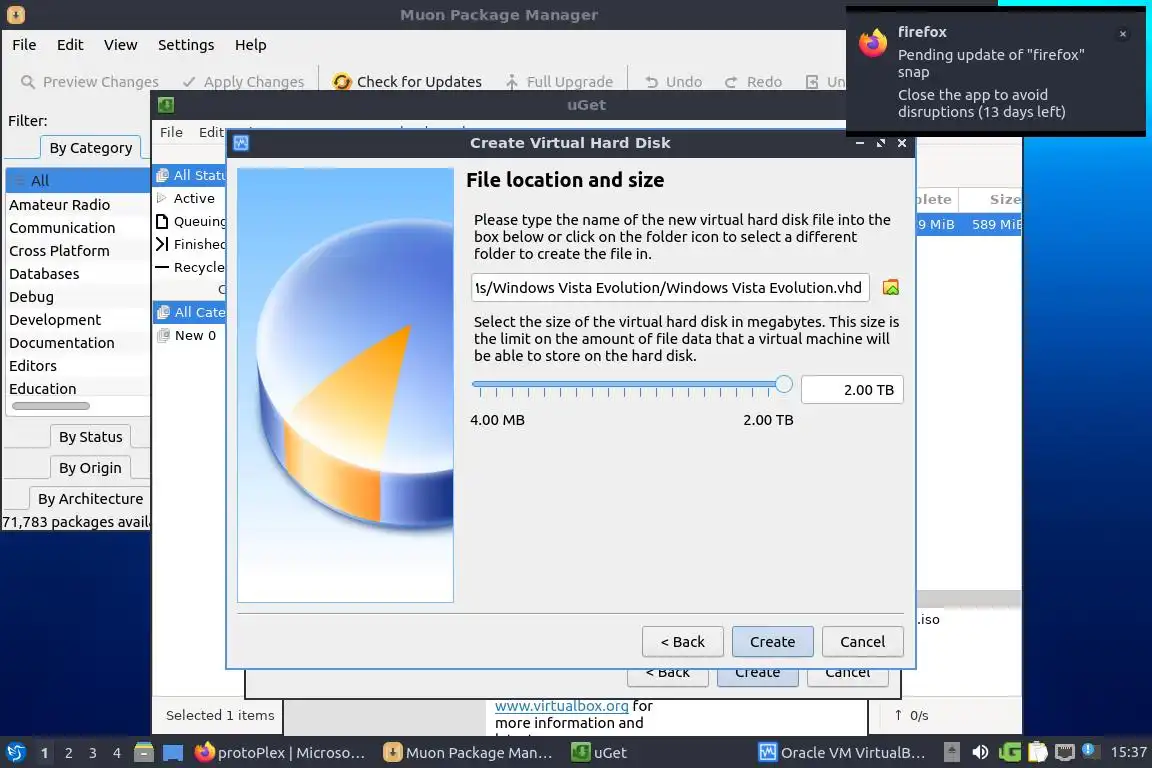The height and width of the screenshot is (768, 1152).
Task: Click the application menu launcher on taskbar
Action: pos(15,753)
